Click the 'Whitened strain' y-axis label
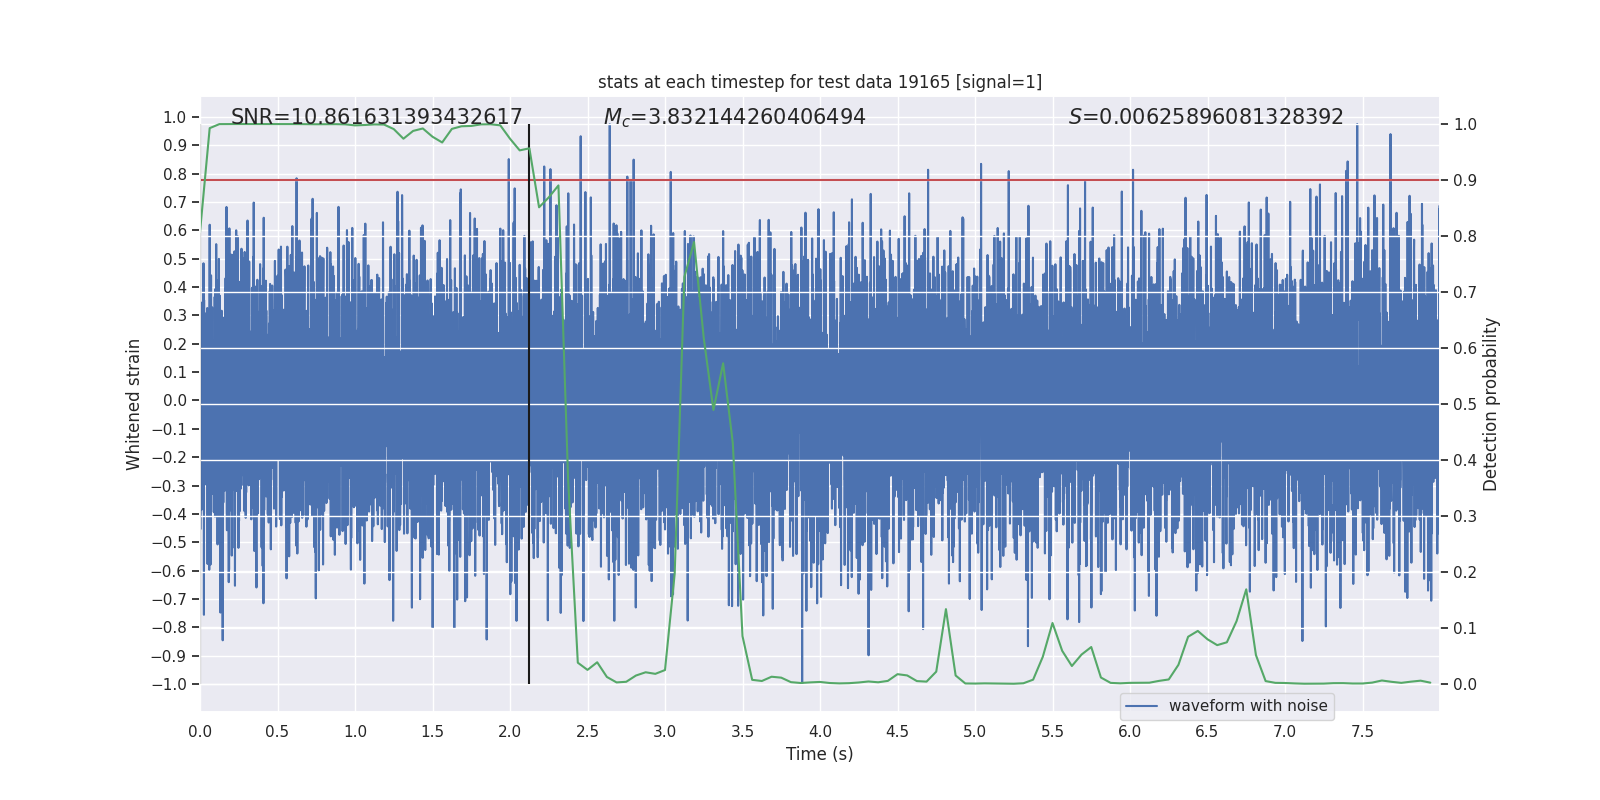This screenshot has height=800, width=1600. pyautogui.click(x=133, y=404)
